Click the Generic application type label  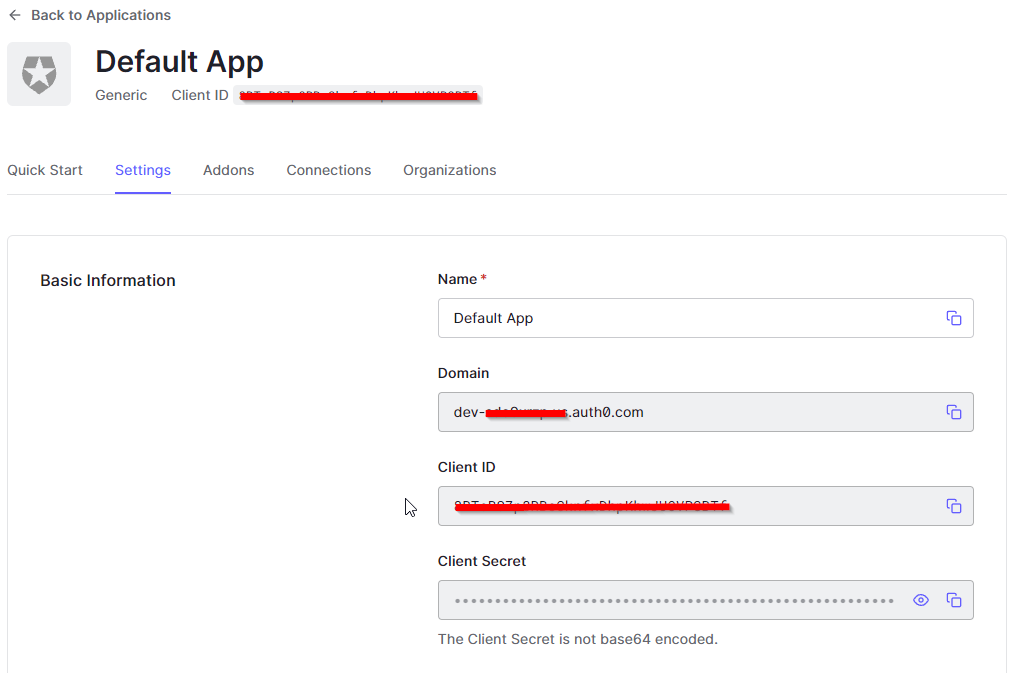coord(121,96)
